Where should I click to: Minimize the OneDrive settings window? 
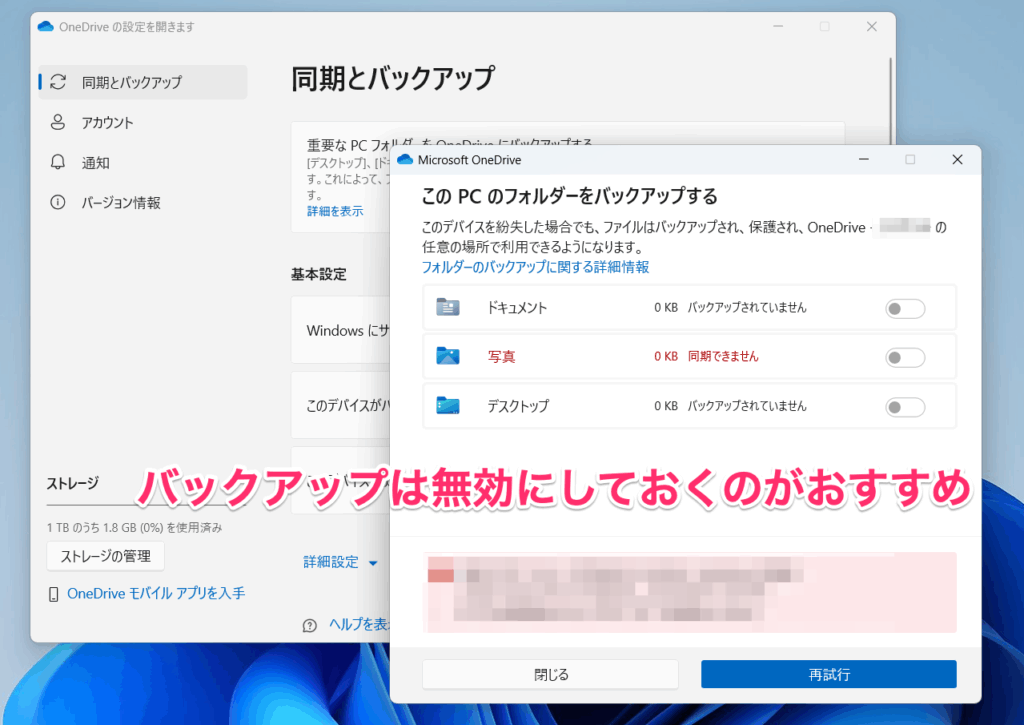point(778,26)
